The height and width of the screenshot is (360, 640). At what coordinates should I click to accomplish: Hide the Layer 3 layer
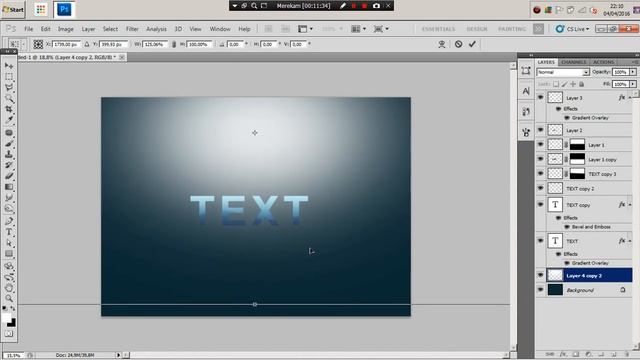[540, 98]
